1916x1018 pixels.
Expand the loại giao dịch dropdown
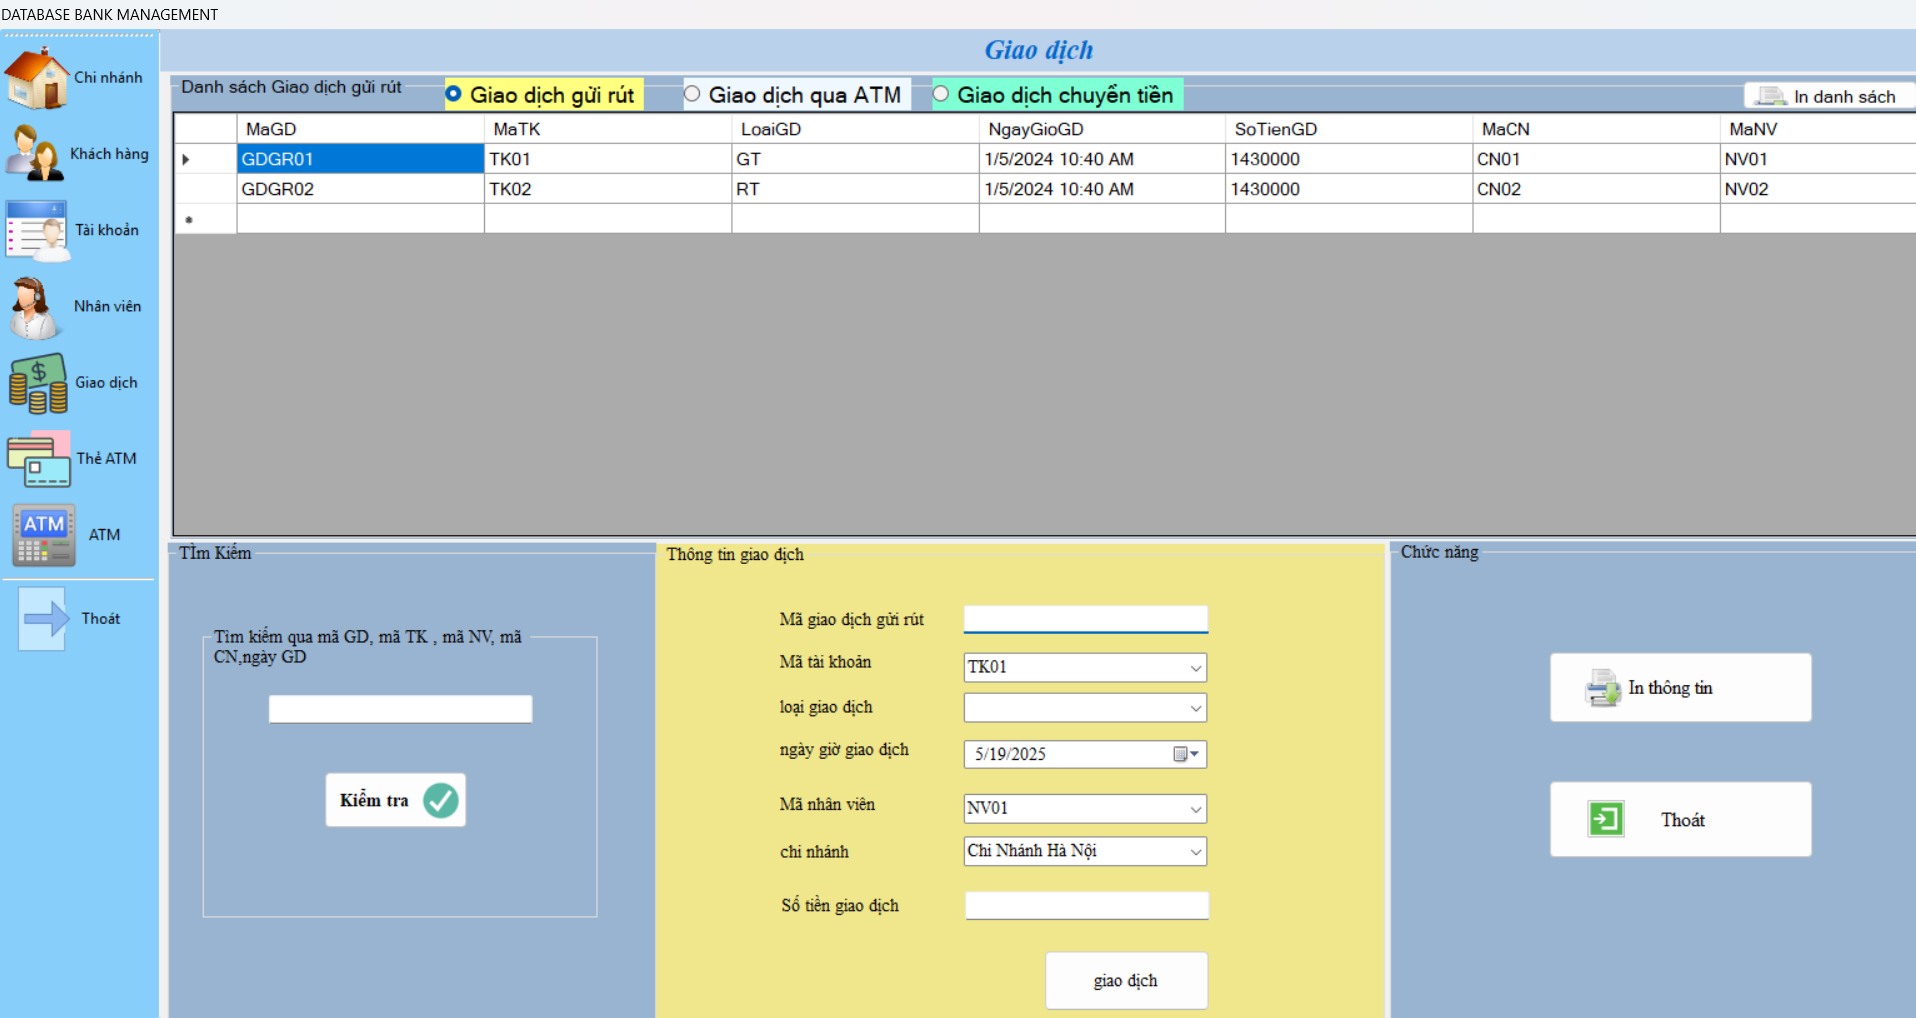[1195, 708]
